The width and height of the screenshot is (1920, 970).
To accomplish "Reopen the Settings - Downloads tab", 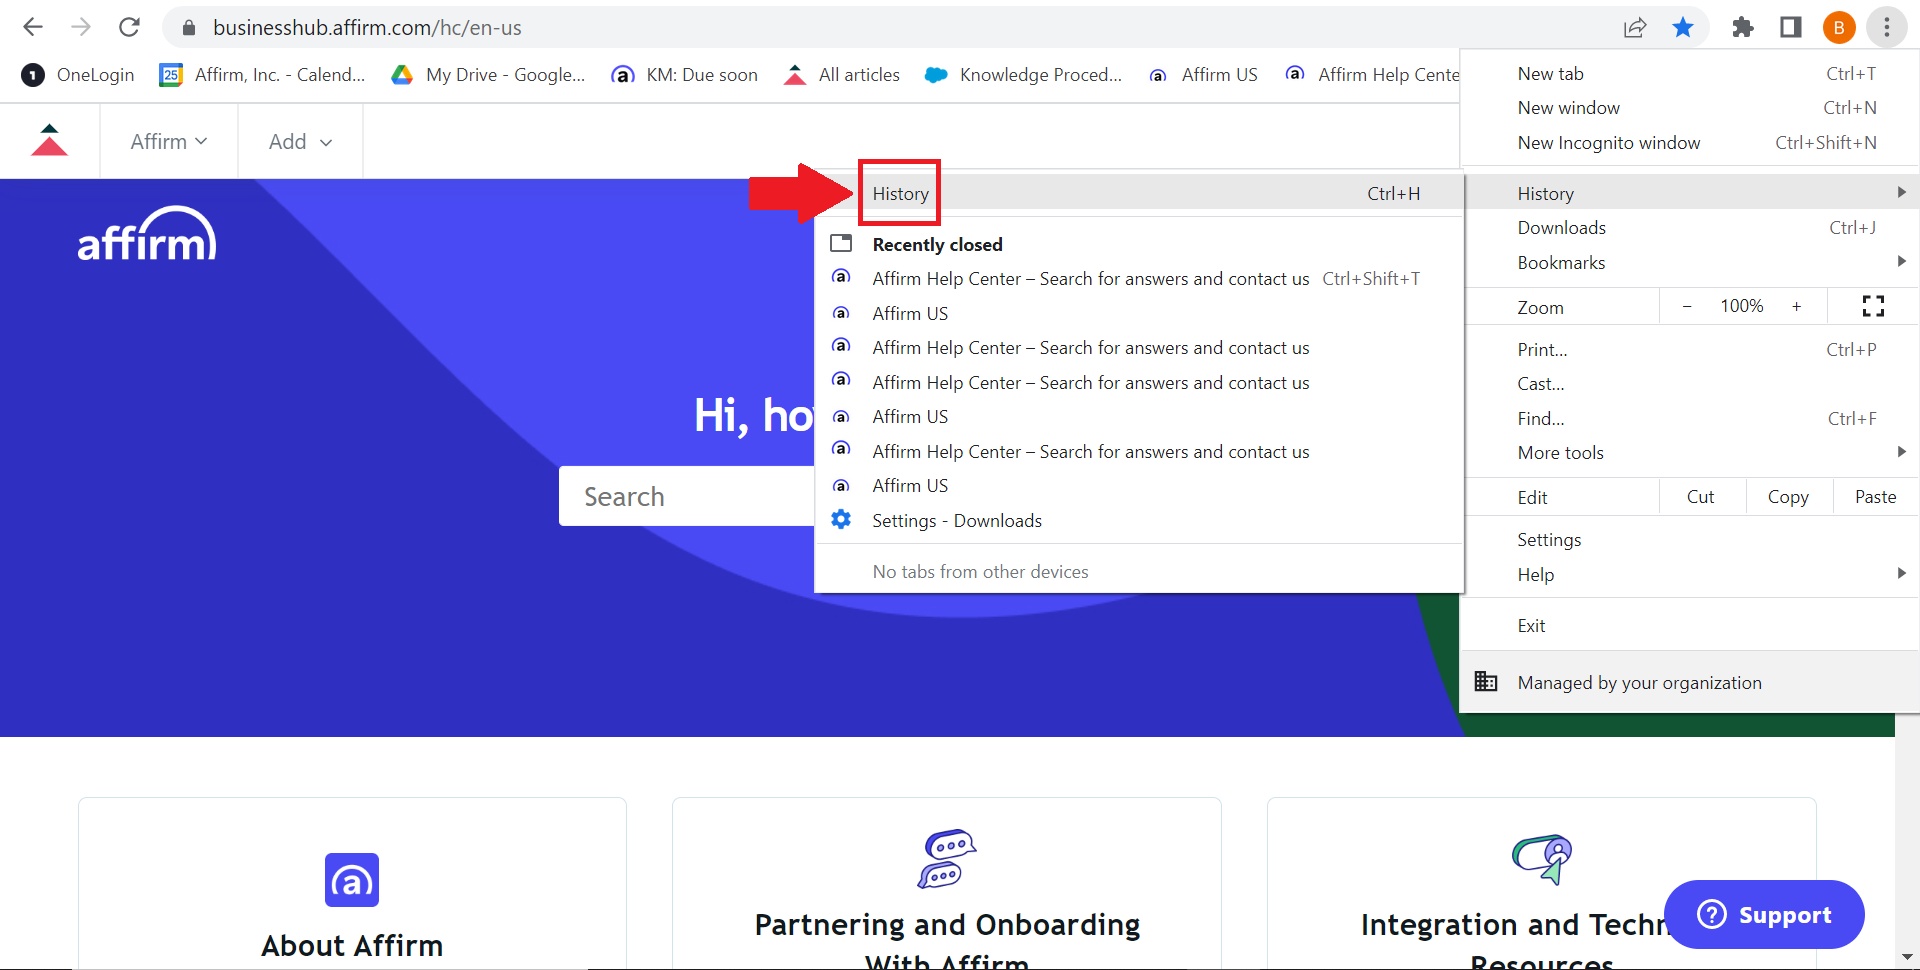I will (x=1140, y=520).
